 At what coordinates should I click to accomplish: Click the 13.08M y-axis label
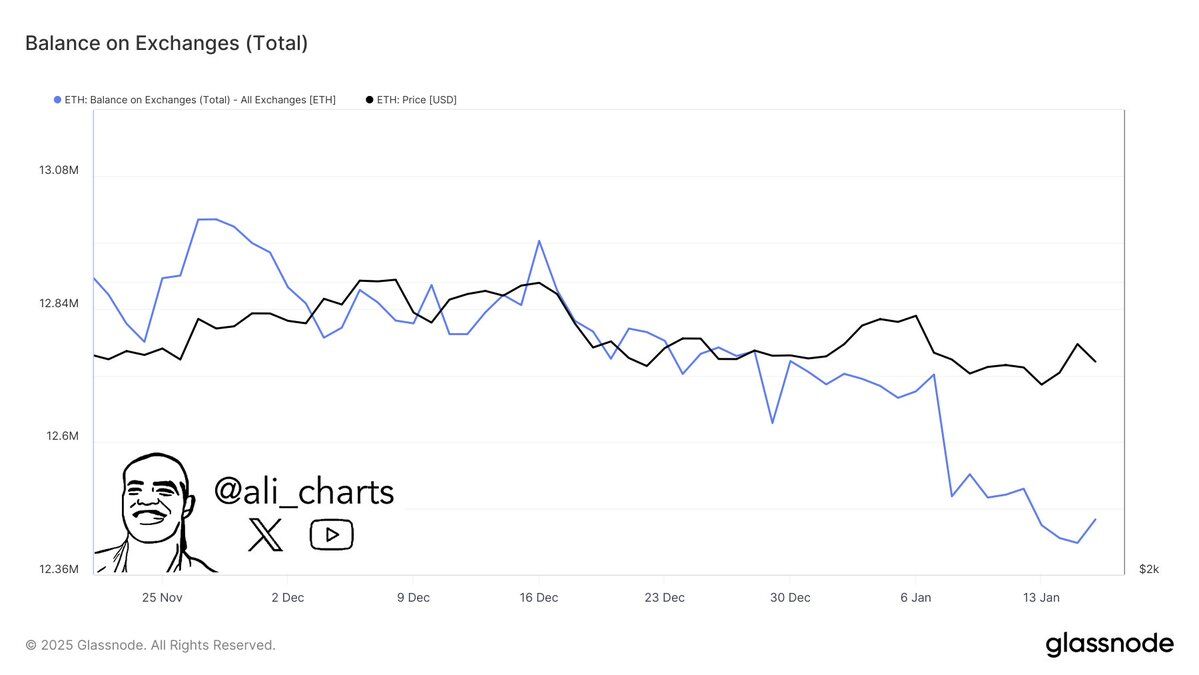(58, 170)
